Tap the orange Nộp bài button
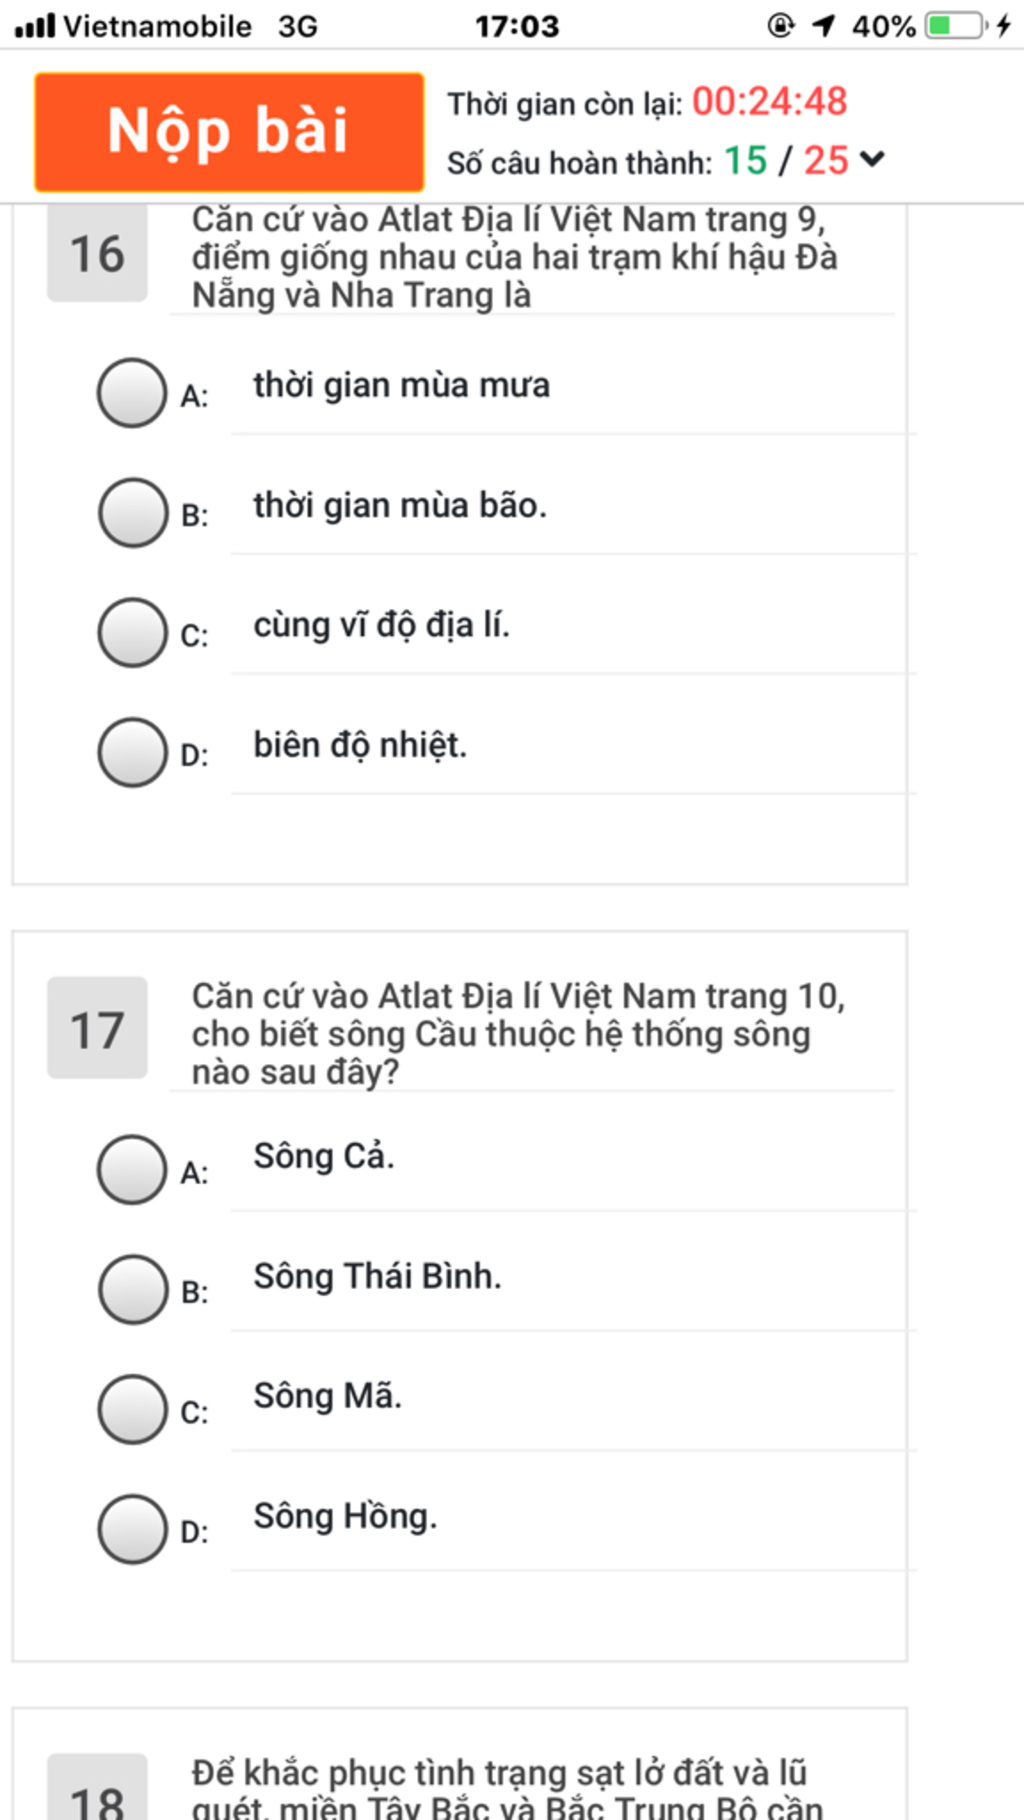The height and width of the screenshot is (1820, 1024). [229, 132]
